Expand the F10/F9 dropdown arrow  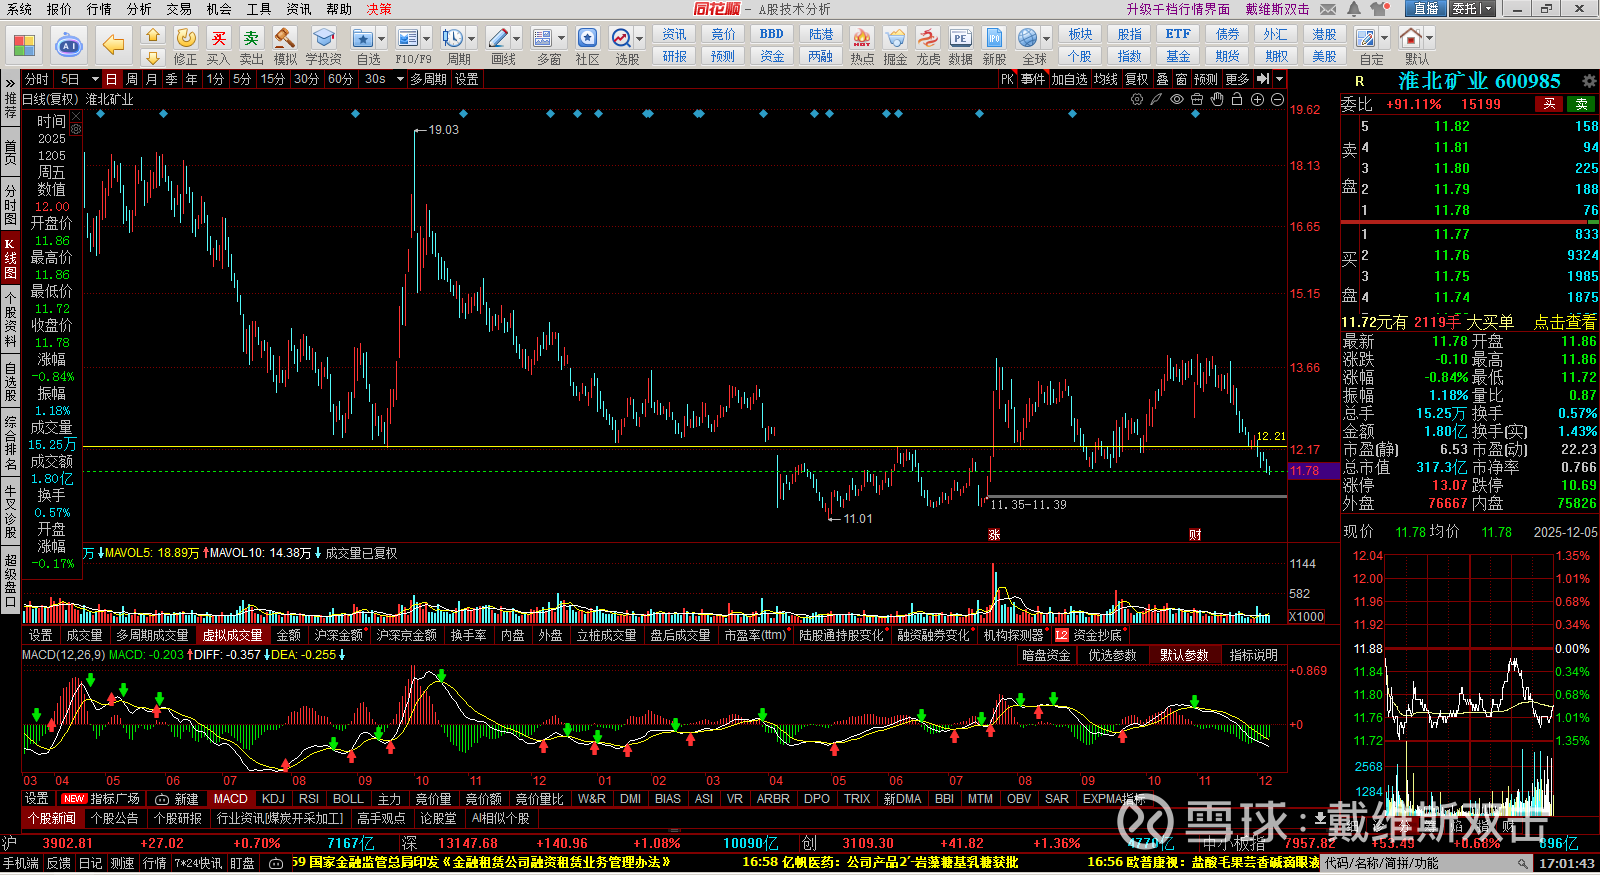click(x=427, y=39)
